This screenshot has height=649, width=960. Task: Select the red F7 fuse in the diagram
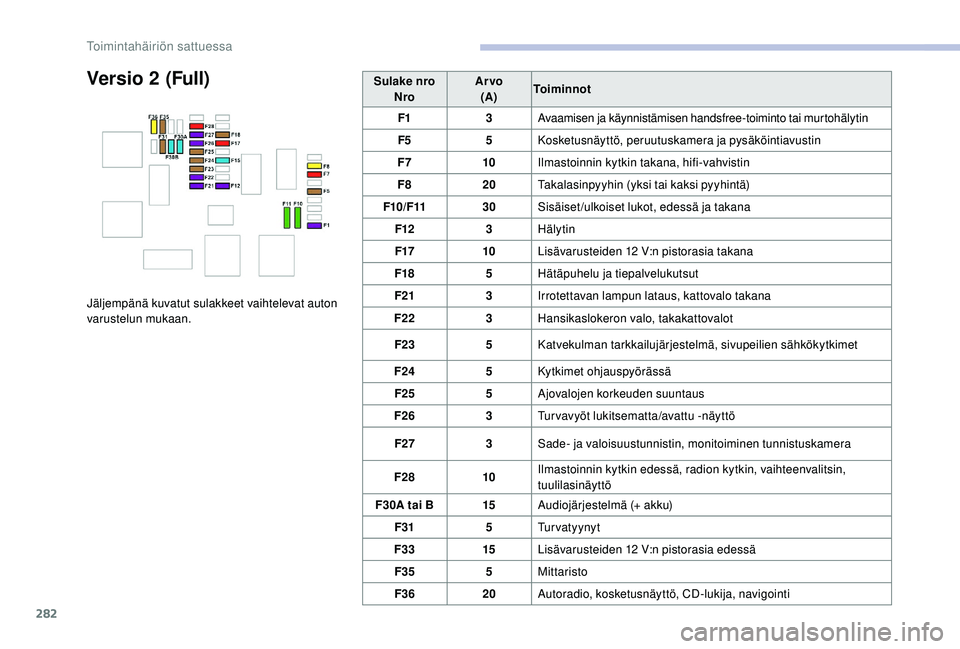315,174
